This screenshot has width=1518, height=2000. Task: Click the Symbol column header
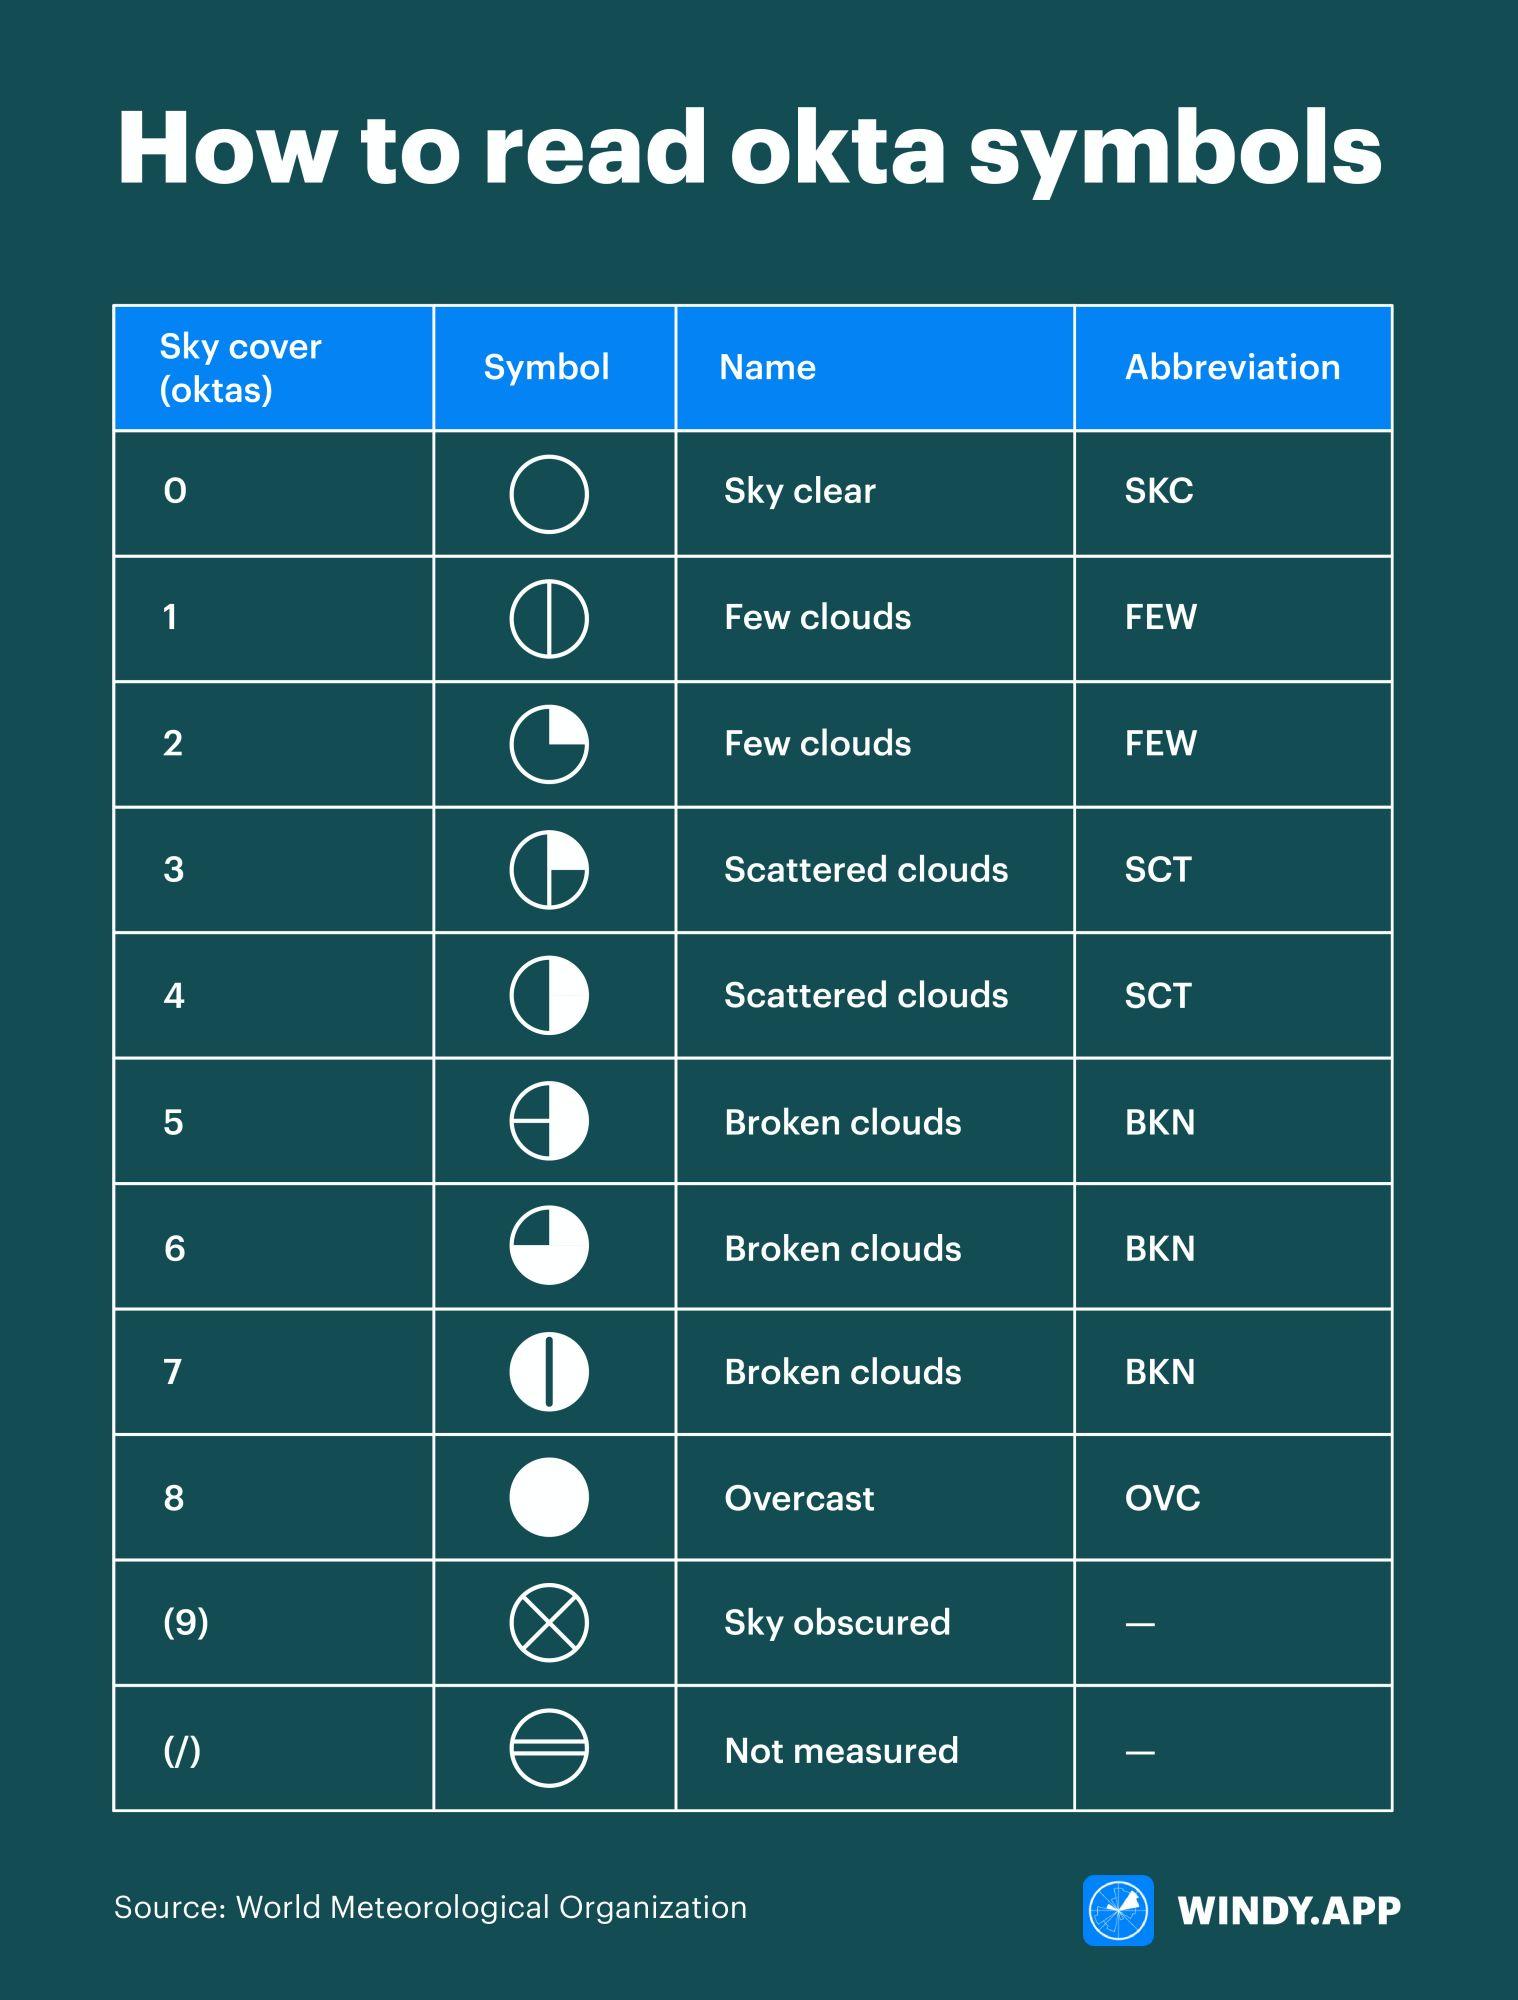[x=546, y=368]
